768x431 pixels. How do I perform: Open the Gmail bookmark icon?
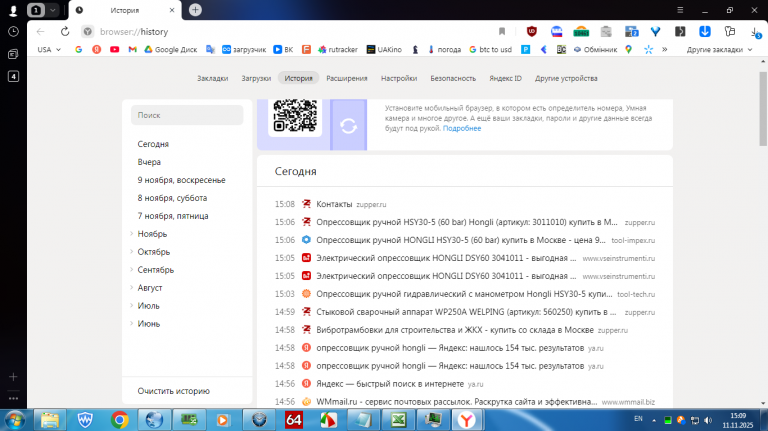(132, 49)
